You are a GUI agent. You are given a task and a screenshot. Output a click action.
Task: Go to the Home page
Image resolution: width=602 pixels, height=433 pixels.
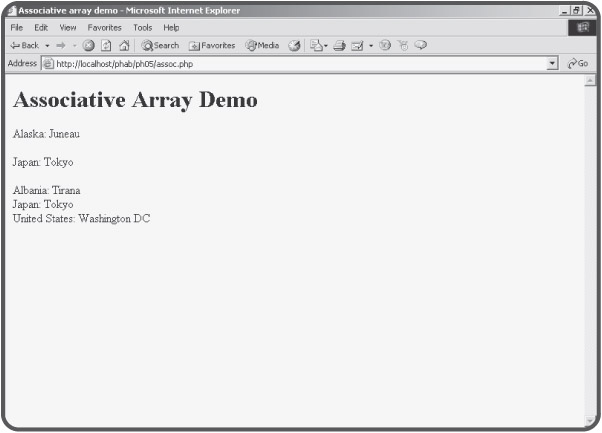[124, 45]
